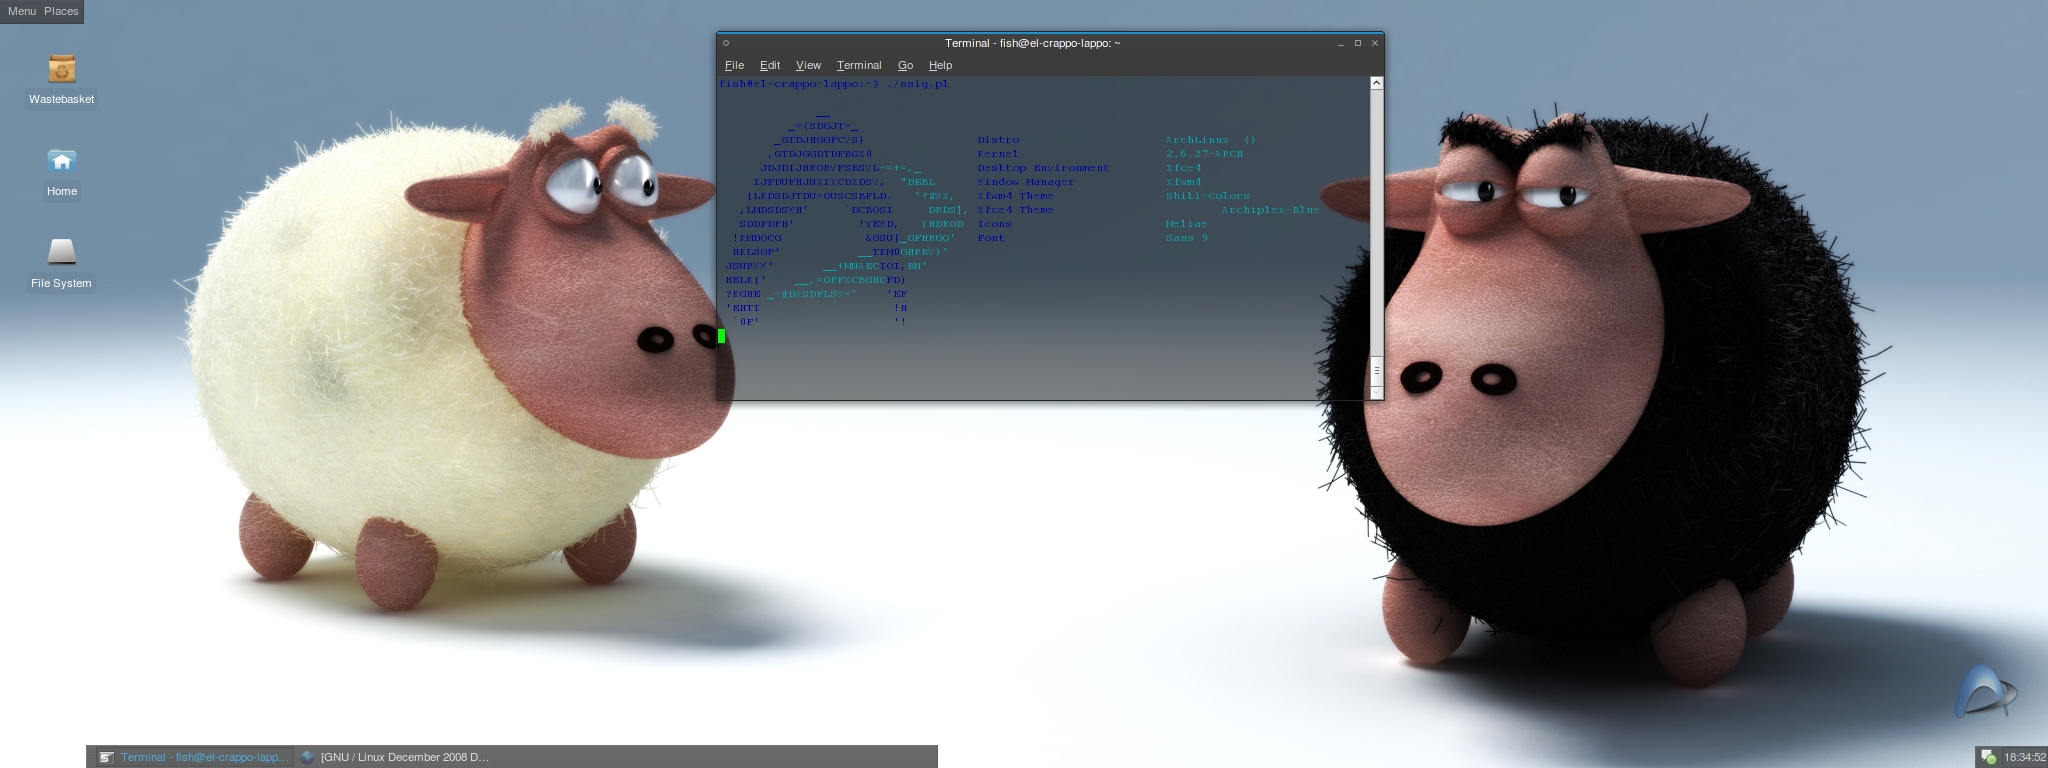
Task: Click the ./ssig.pl command prompt line
Action: point(834,84)
